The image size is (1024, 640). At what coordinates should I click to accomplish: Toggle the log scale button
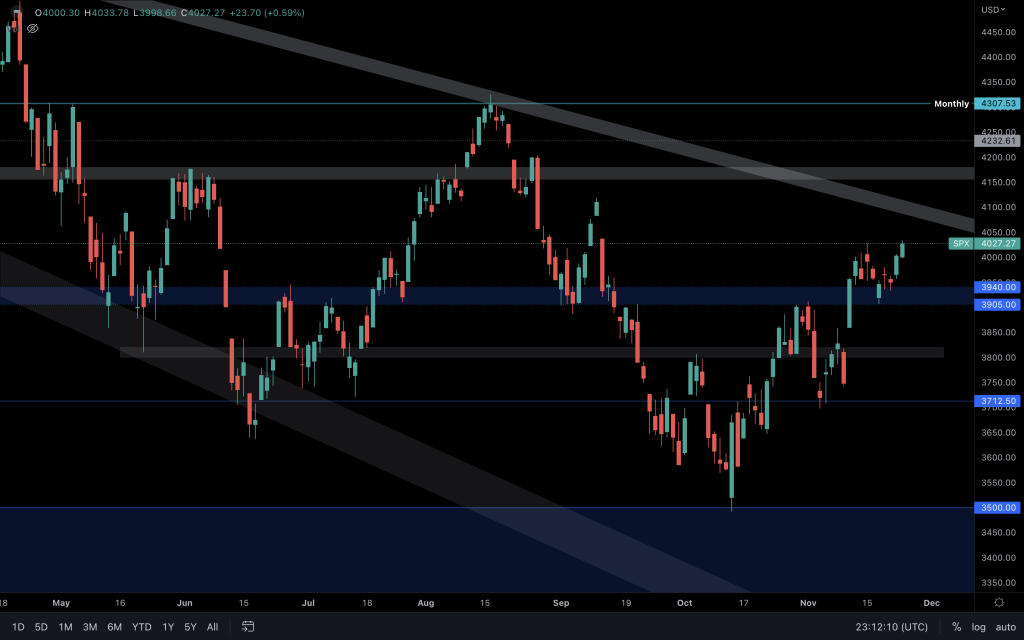[x=978, y=627]
